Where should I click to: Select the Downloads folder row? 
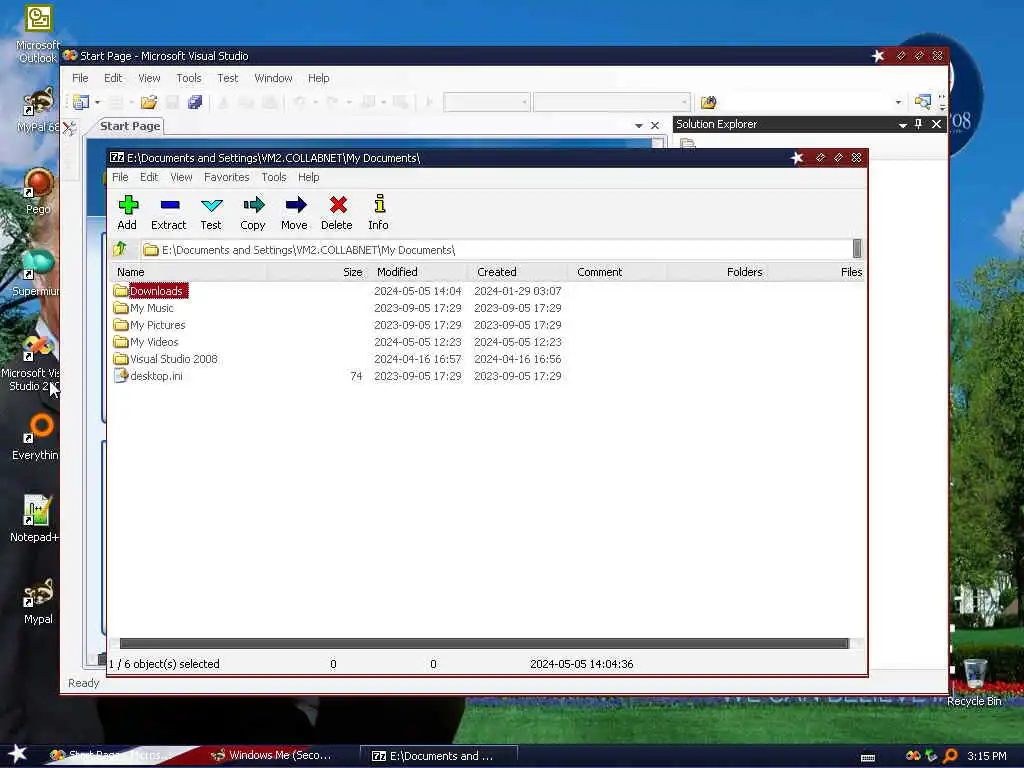click(487, 291)
